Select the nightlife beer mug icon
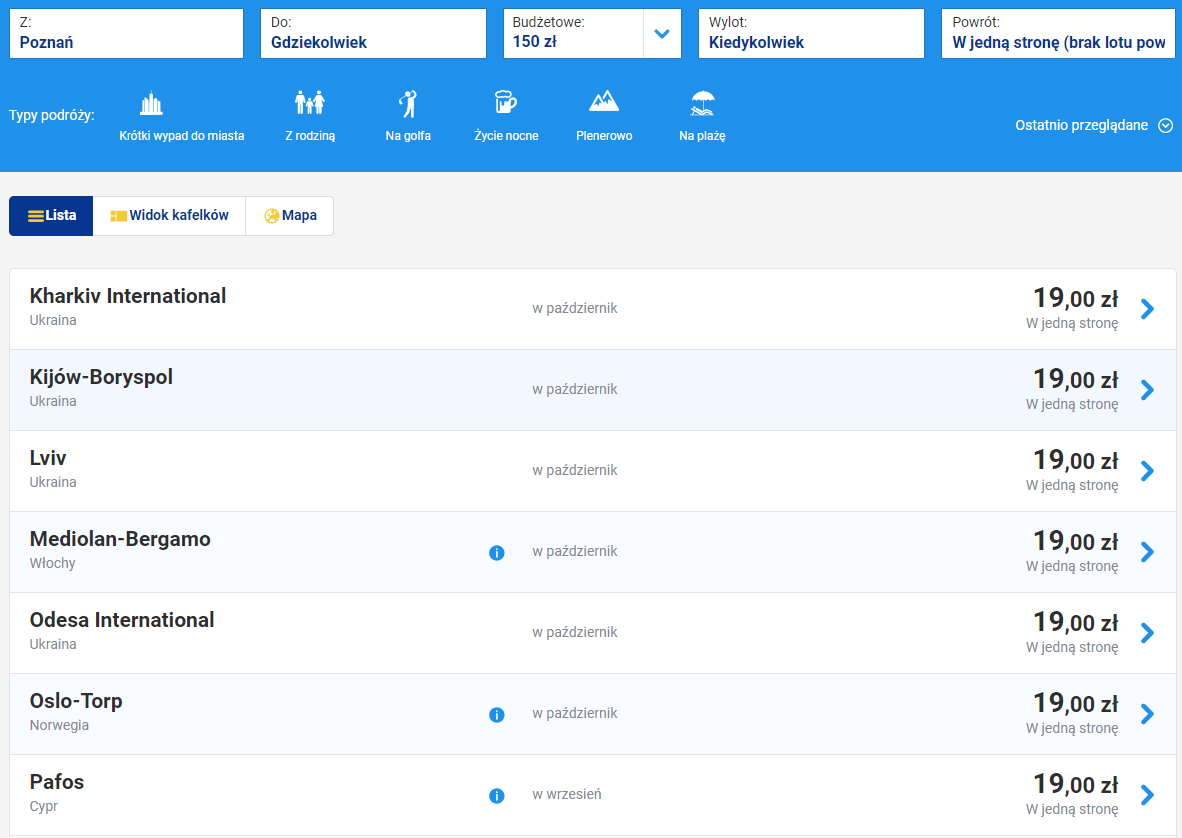This screenshot has height=838, width=1182. pos(506,104)
